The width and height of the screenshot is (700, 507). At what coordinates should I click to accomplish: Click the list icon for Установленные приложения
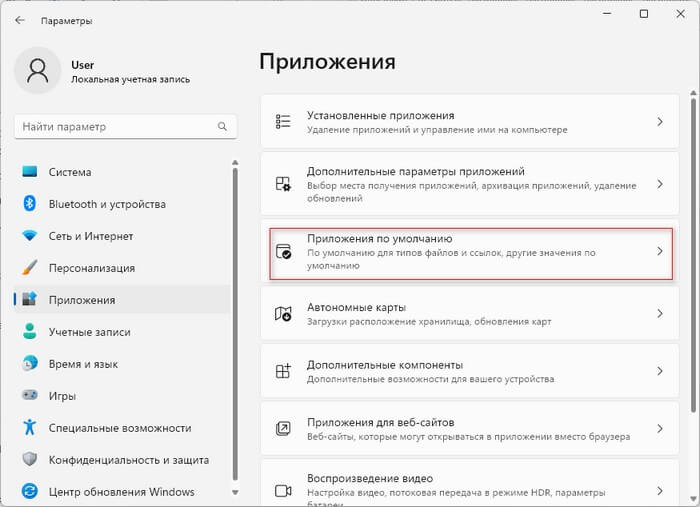(x=283, y=121)
